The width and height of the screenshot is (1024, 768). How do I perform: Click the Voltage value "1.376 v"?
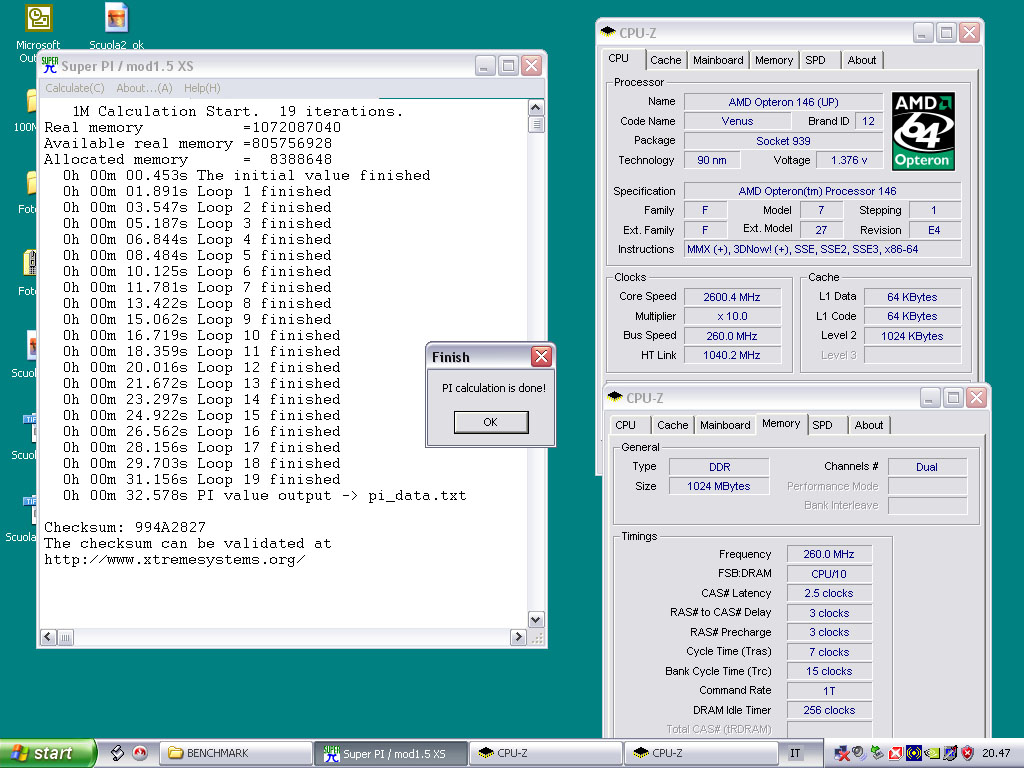point(849,160)
